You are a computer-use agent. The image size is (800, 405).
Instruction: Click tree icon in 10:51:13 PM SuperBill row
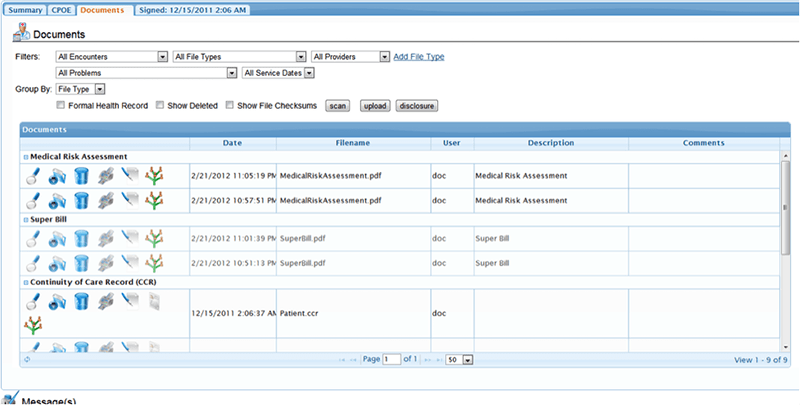(154, 263)
